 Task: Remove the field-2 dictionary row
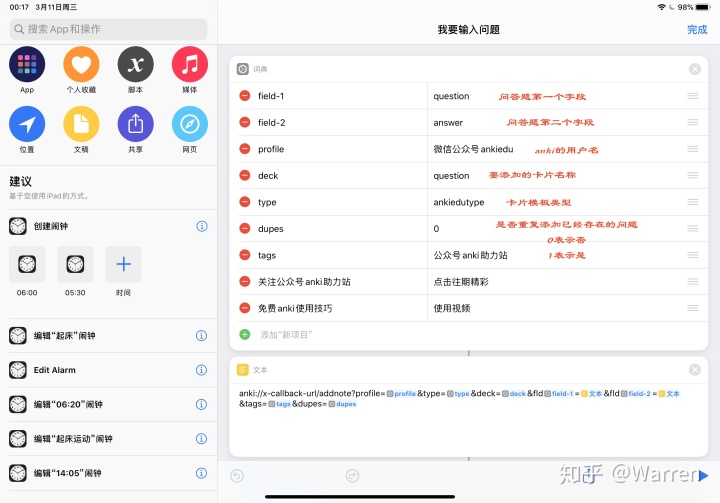245,123
